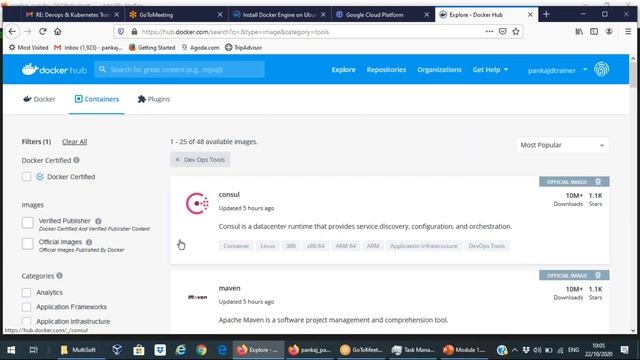
Task: Open page actions three-dots menu
Action: click(489, 31)
